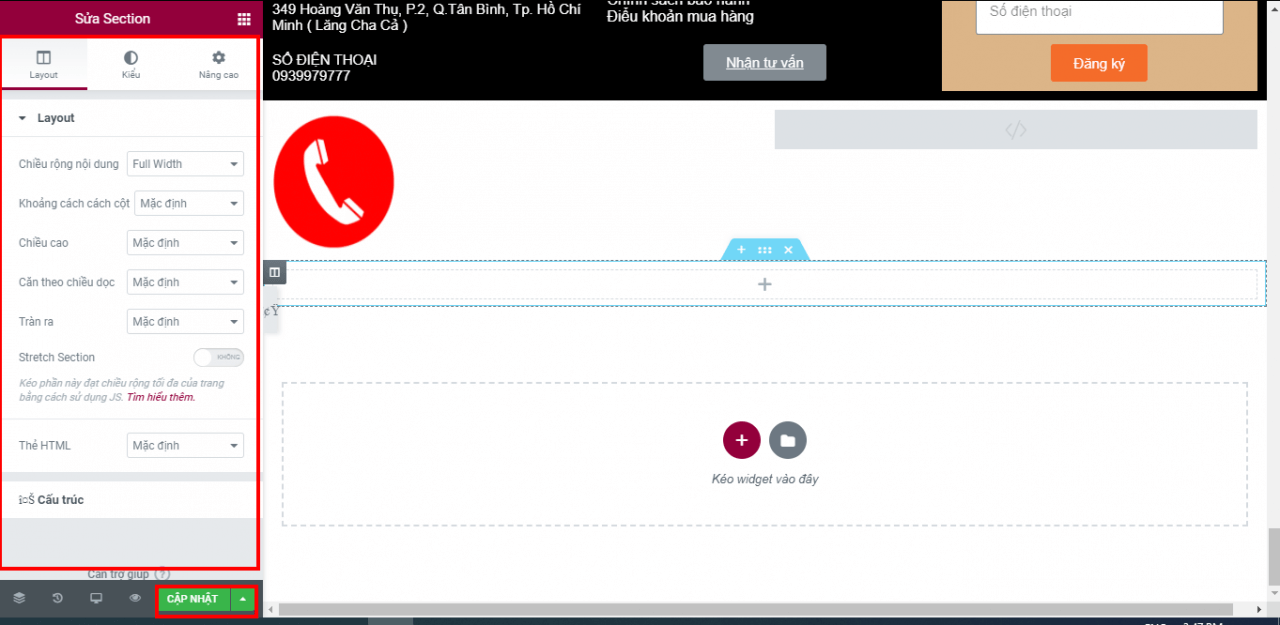
Task: Click the column edit handle icon
Action: click(275, 272)
